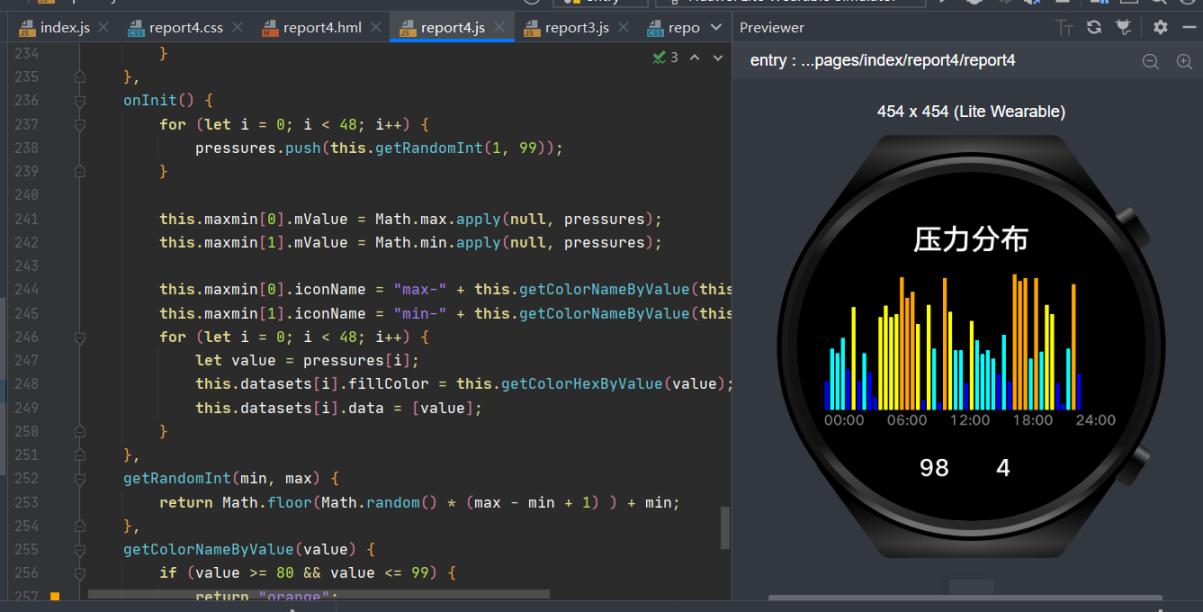Screen dimensions: 1203x612
Task: Zoom in the preview
Action: tap(1185, 61)
